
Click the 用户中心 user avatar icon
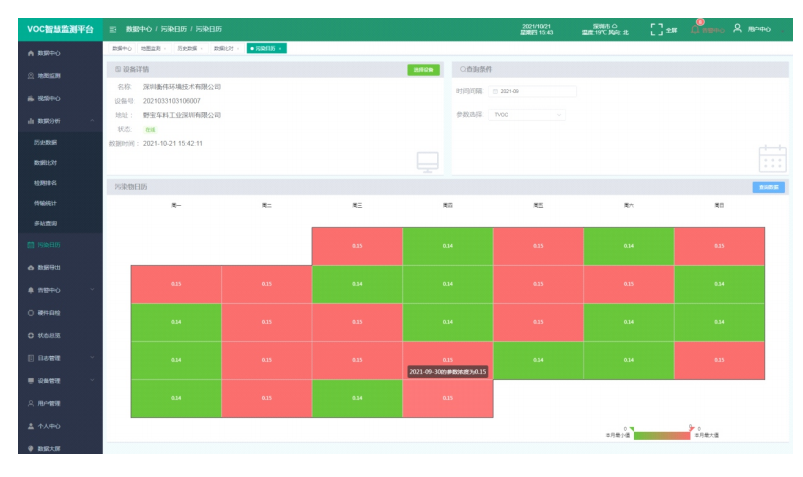pos(737,28)
